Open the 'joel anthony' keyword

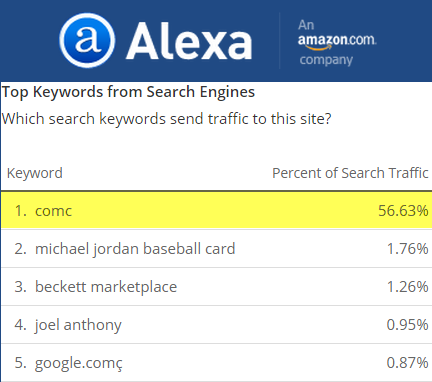pos(78,325)
